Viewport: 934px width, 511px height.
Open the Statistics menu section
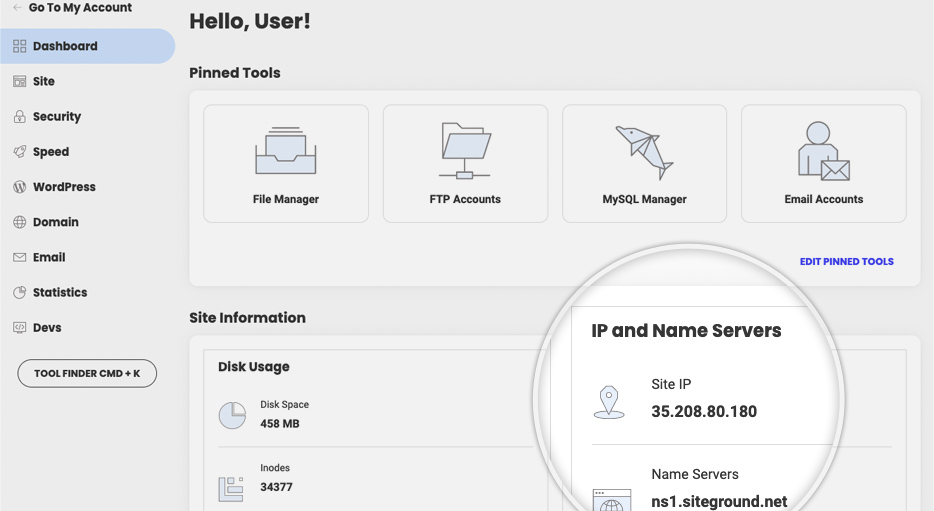pyautogui.click(x=60, y=292)
